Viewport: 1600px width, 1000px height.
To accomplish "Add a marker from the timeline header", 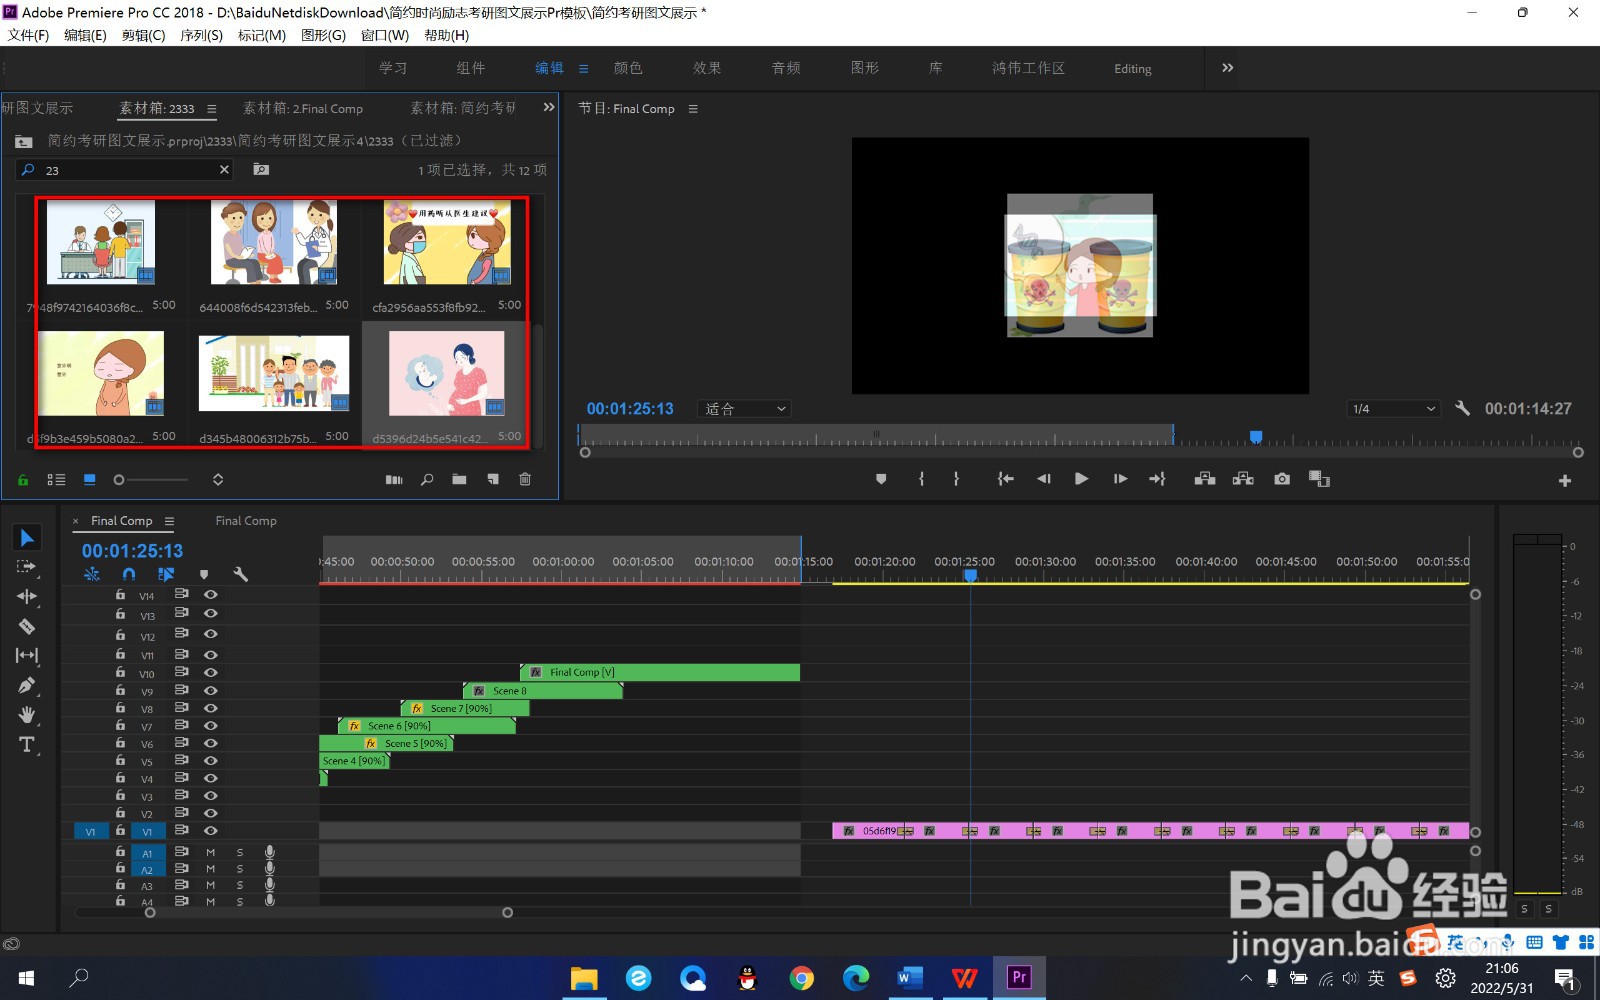I will pos(204,574).
